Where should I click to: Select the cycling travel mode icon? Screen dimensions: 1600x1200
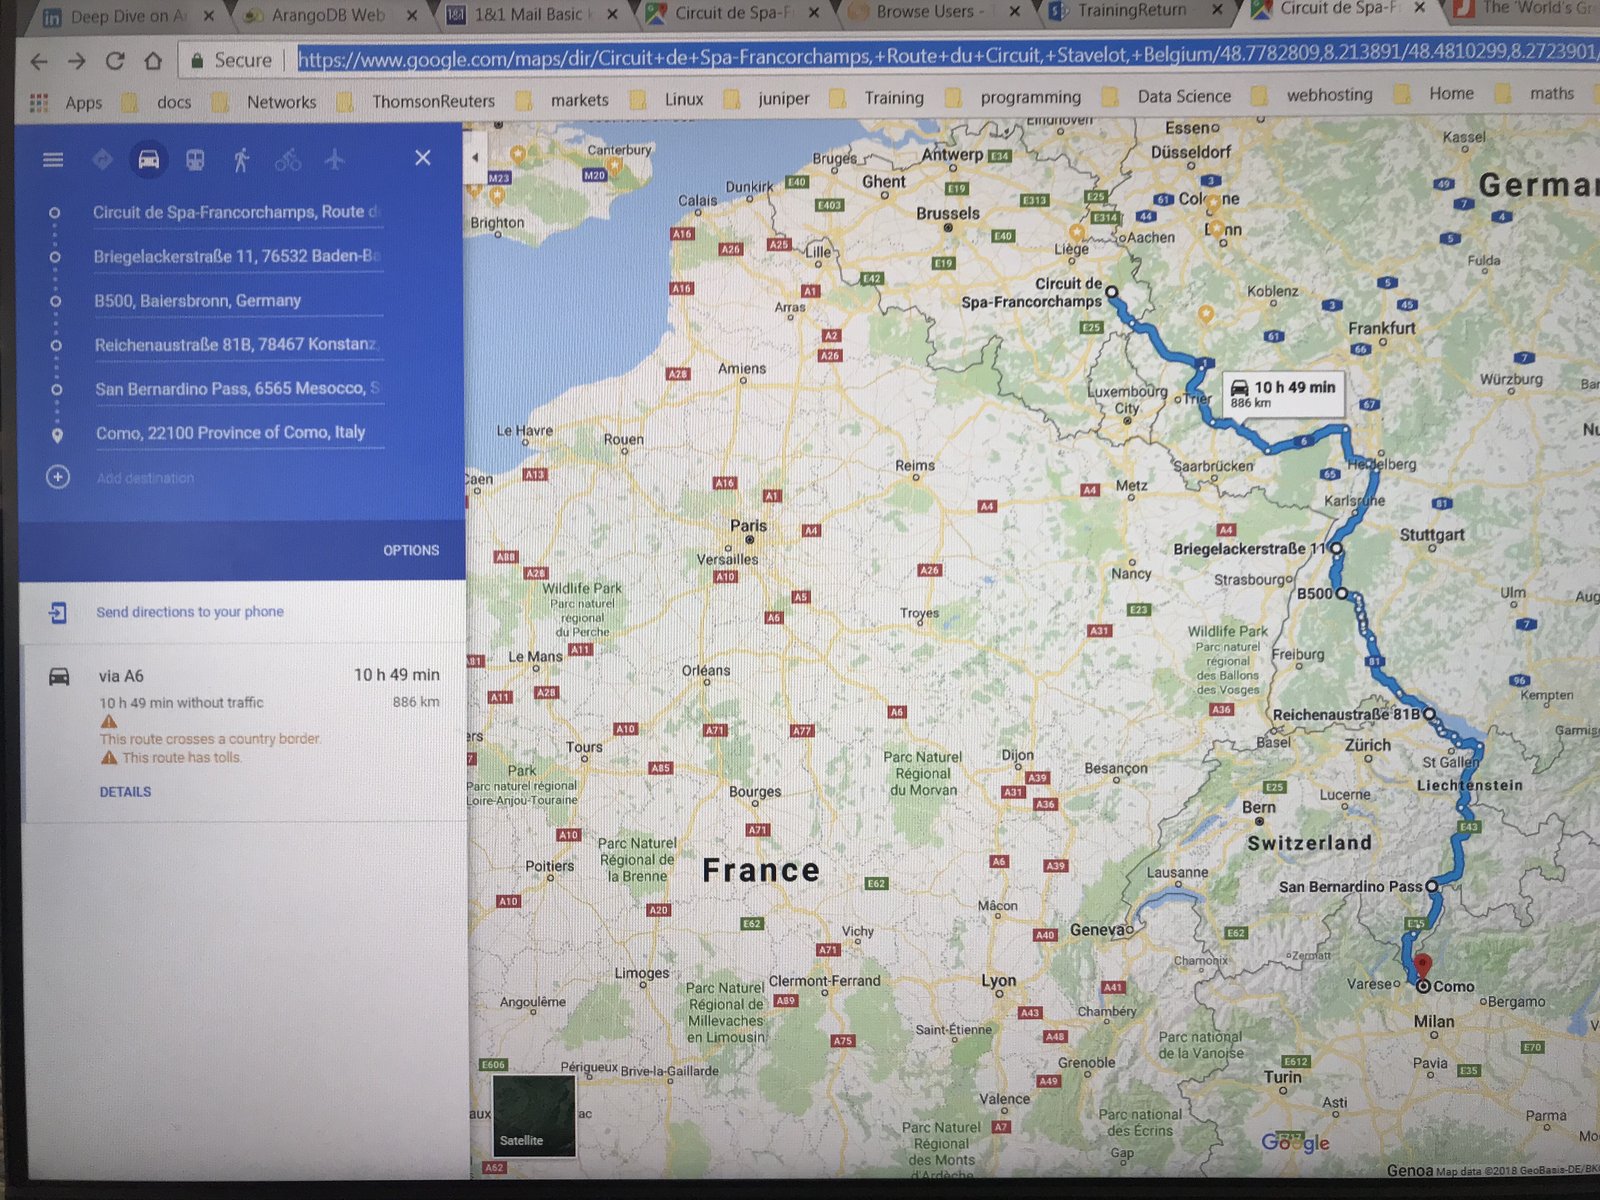point(288,160)
